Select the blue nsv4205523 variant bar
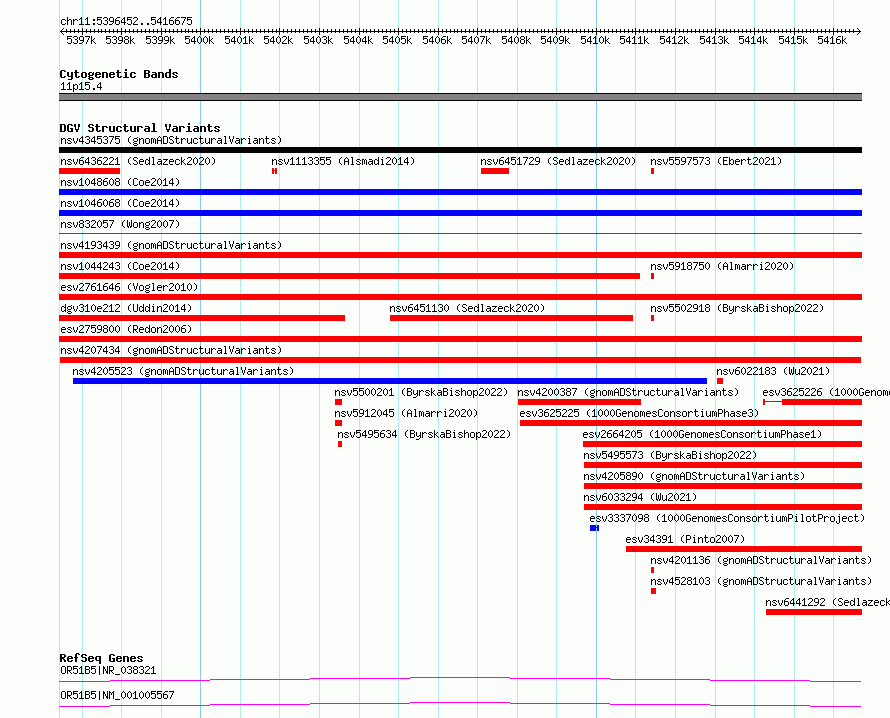This screenshot has width=890, height=718. [390, 381]
